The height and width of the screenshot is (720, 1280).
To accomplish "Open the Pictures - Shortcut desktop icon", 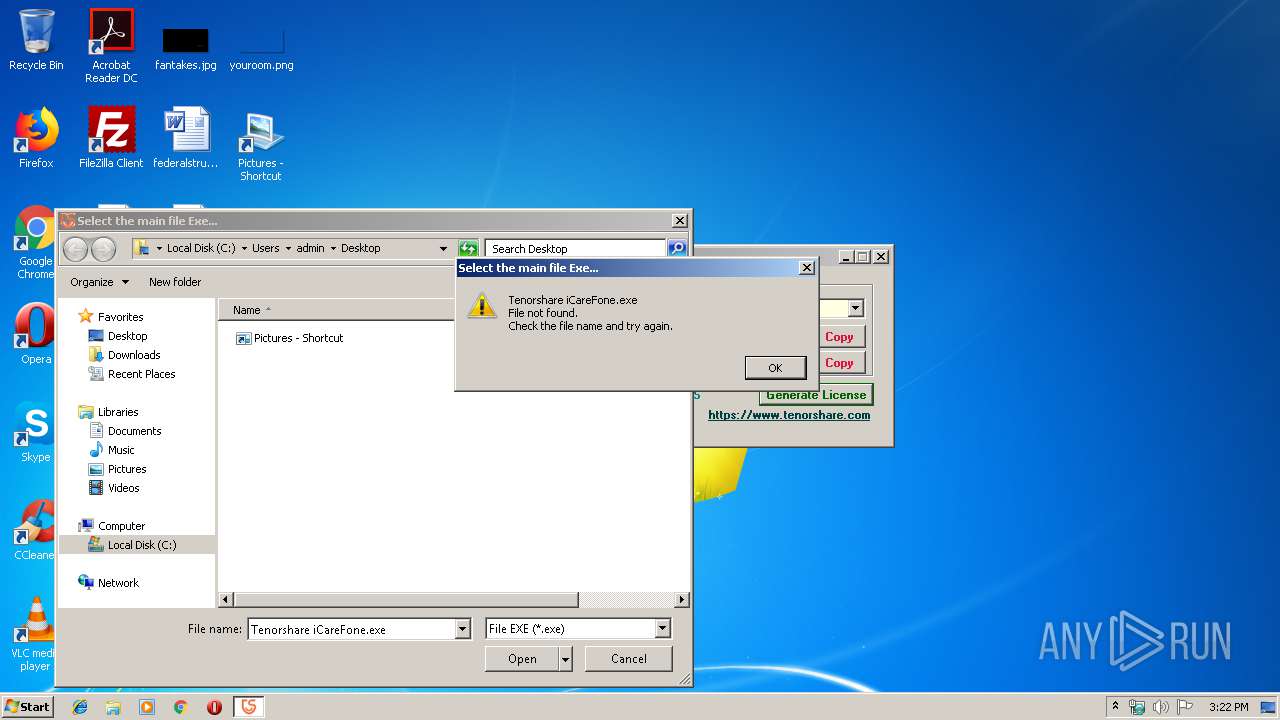I will click(x=261, y=145).
